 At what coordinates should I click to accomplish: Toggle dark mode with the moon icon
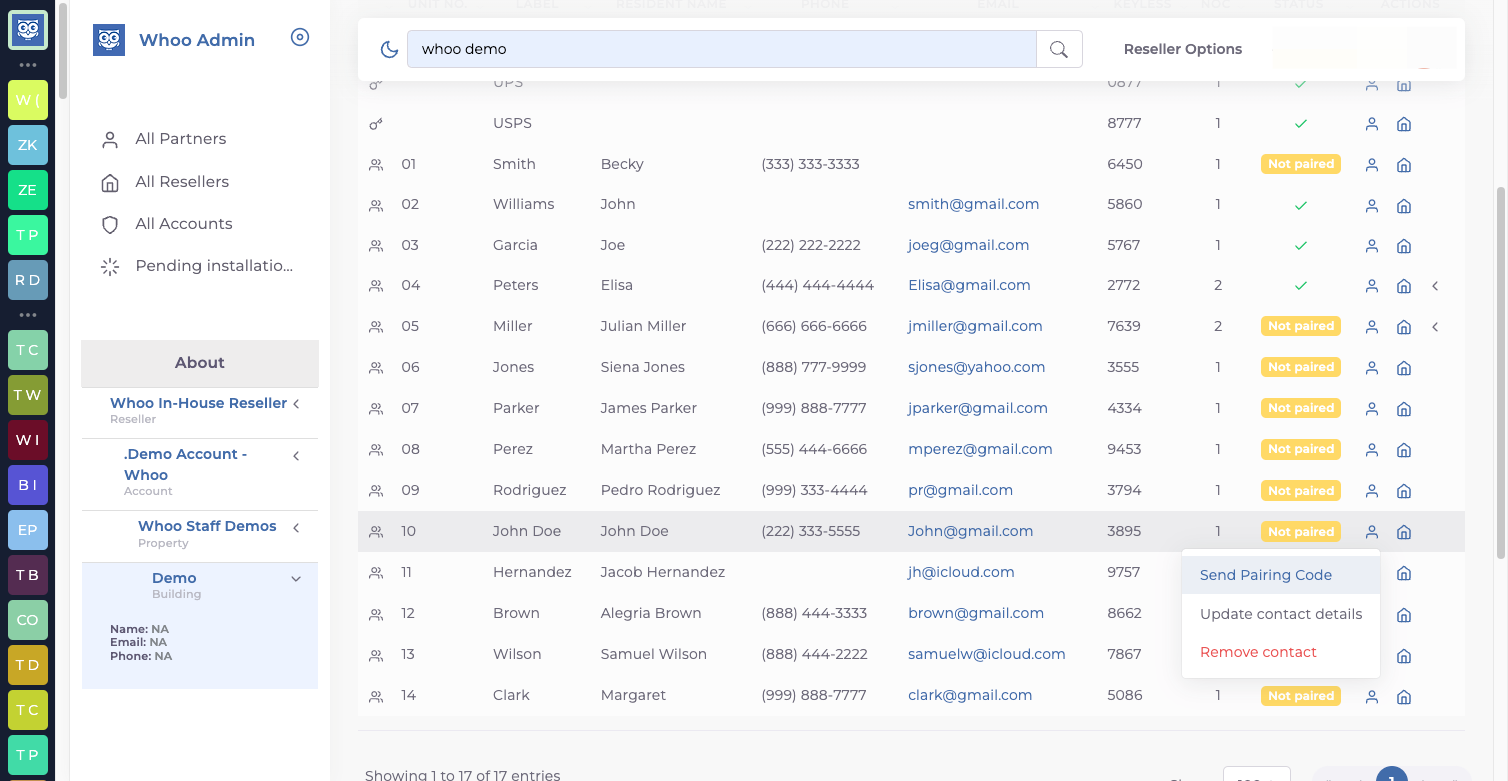point(390,49)
